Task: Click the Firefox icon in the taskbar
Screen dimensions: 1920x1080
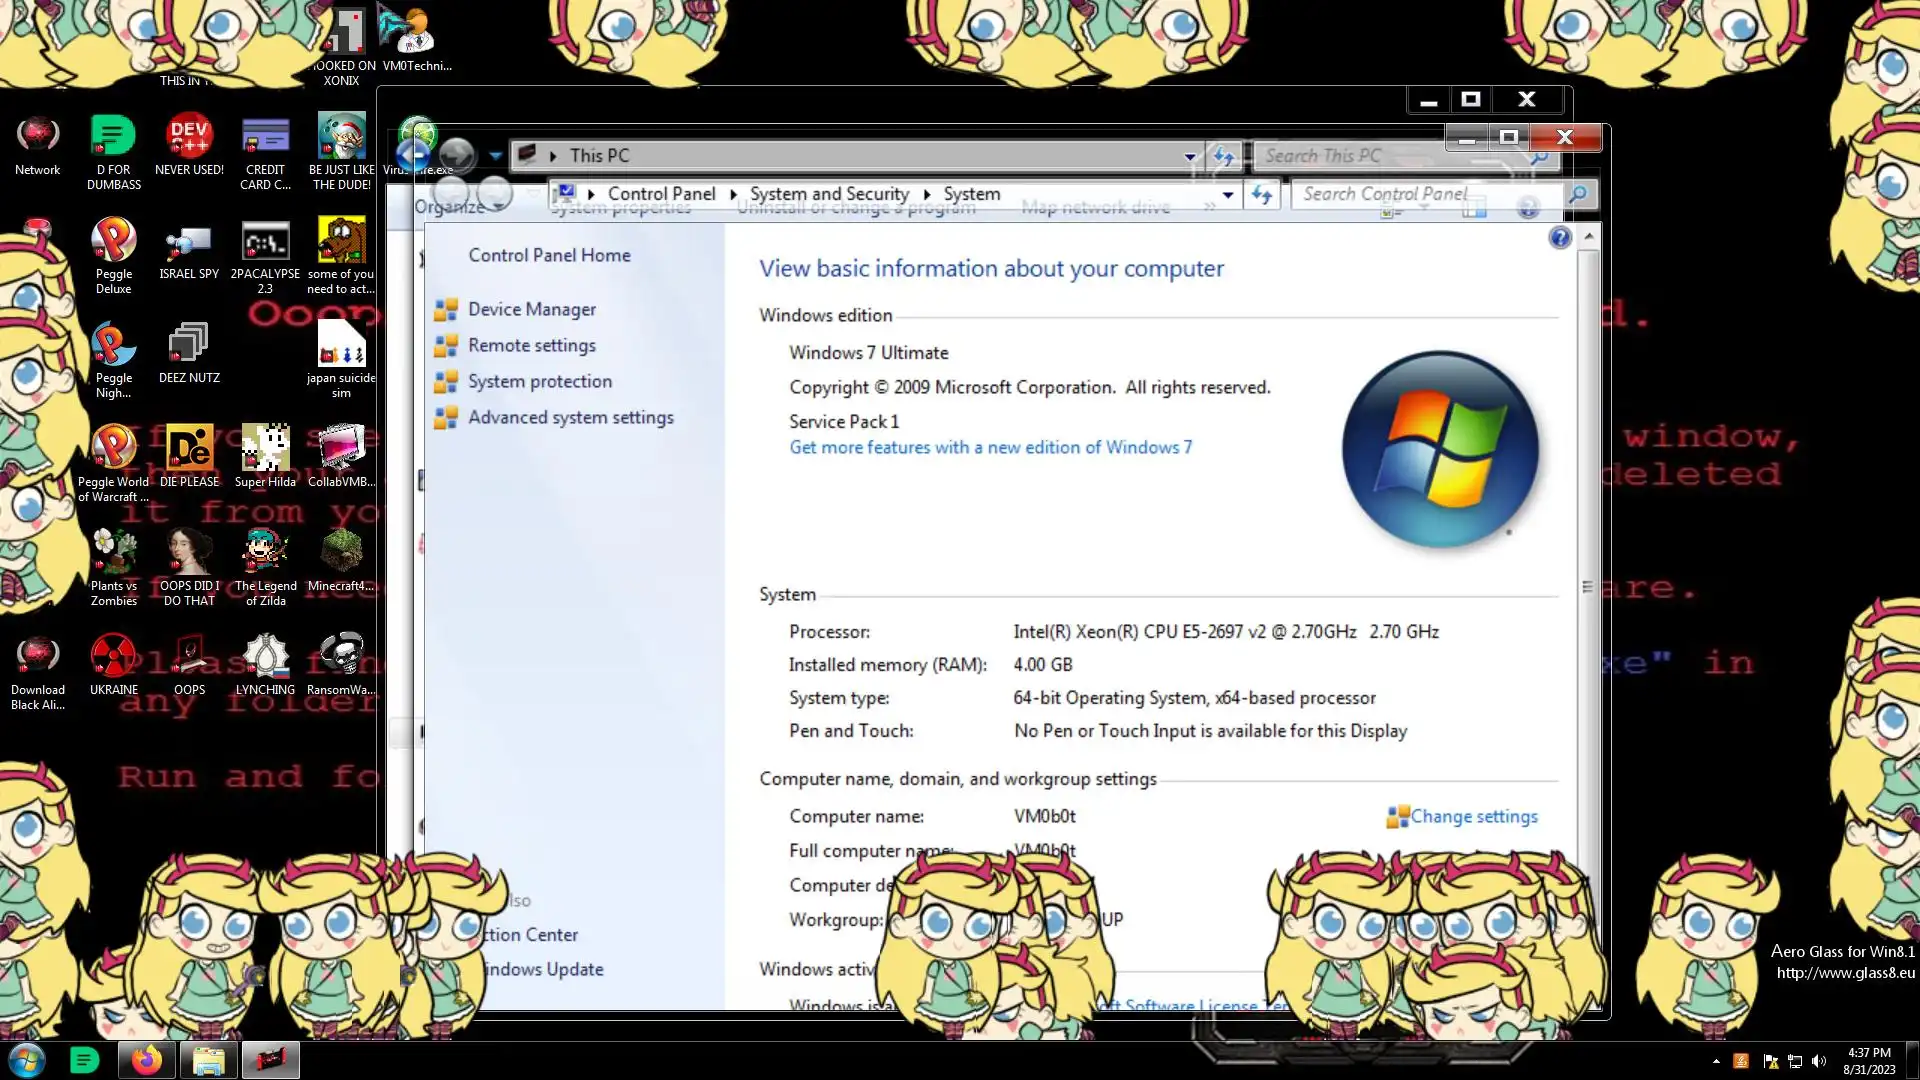Action: [x=147, y=1060]
